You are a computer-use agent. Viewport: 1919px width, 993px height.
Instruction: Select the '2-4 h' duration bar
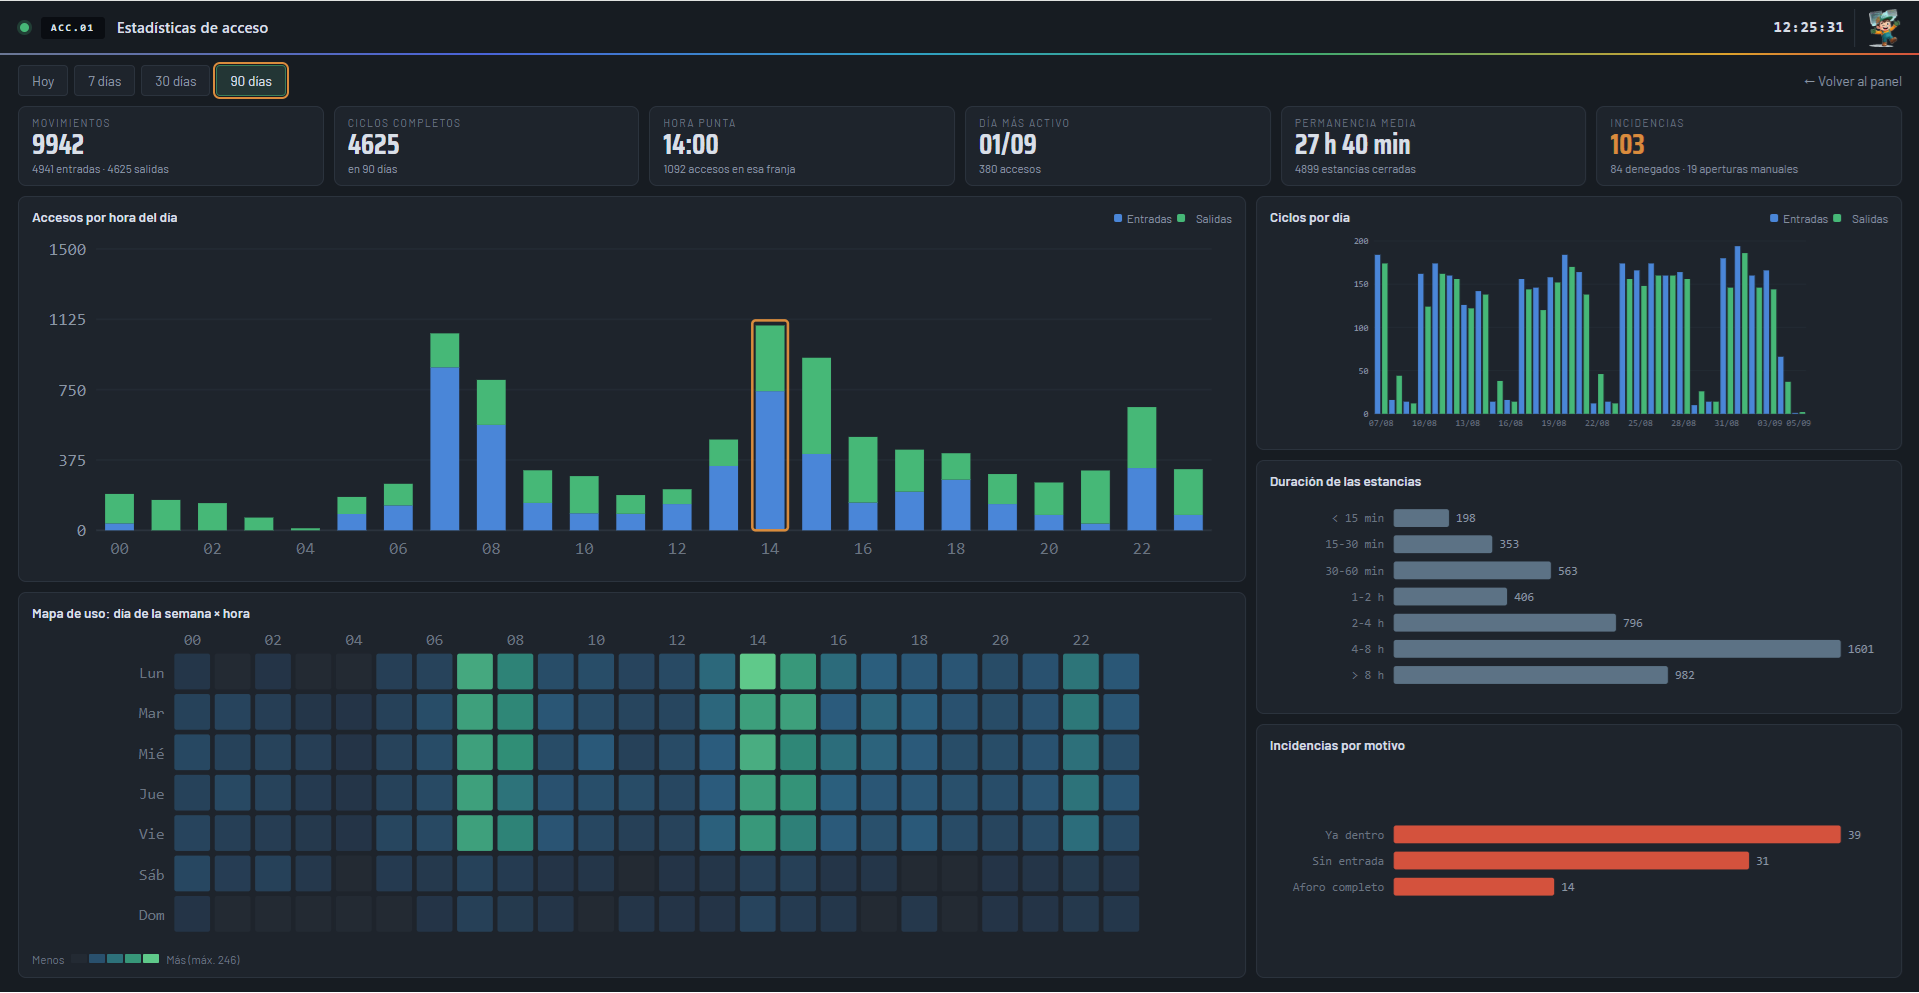coord(1505,623)
